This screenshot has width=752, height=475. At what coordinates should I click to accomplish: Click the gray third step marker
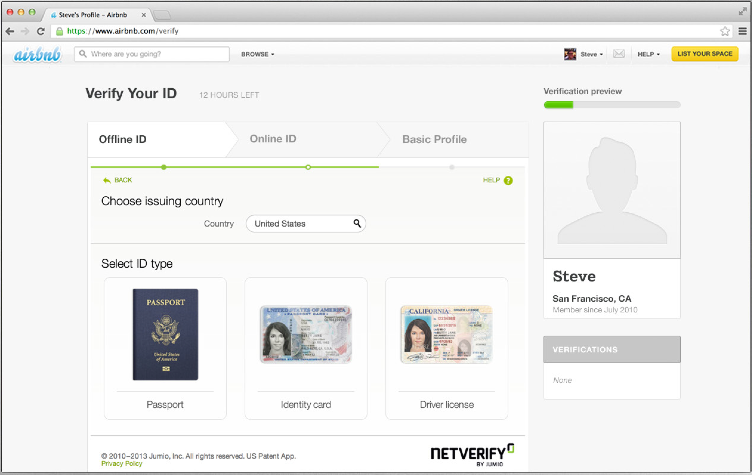point(452,167)
